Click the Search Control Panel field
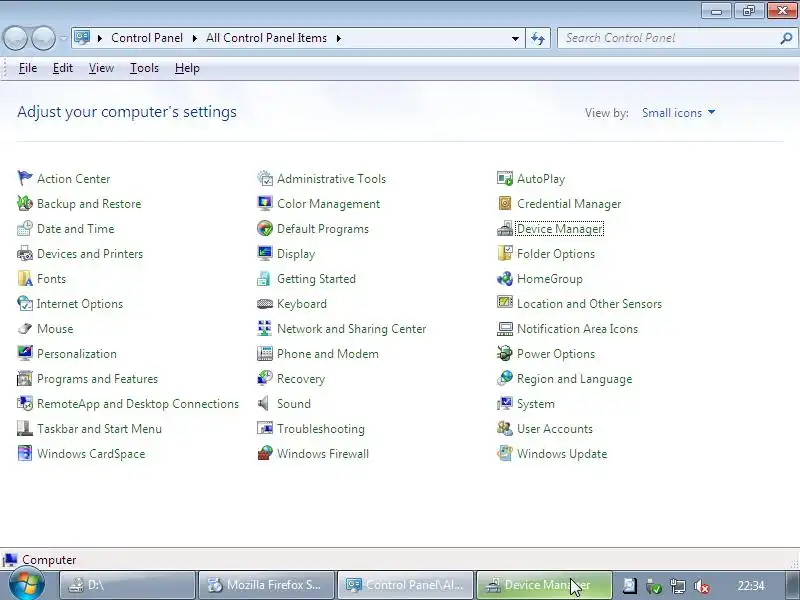This screenshot has width=800, height=600. [668, 38]
